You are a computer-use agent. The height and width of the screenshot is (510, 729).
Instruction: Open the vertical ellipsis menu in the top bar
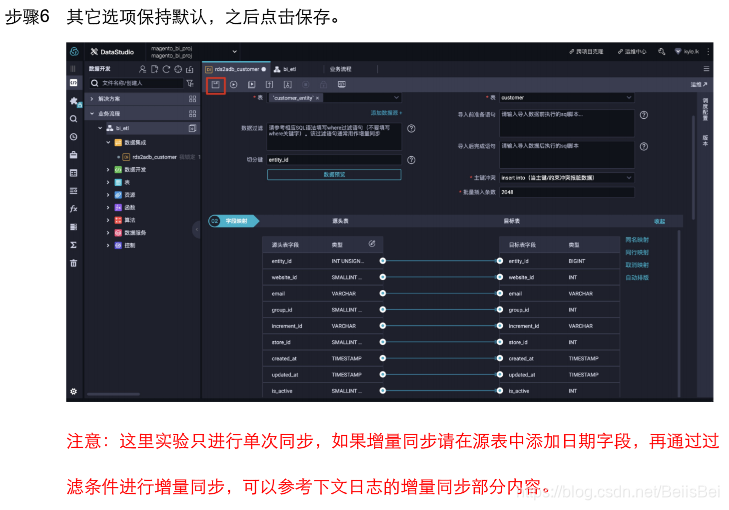pos(708,52)
